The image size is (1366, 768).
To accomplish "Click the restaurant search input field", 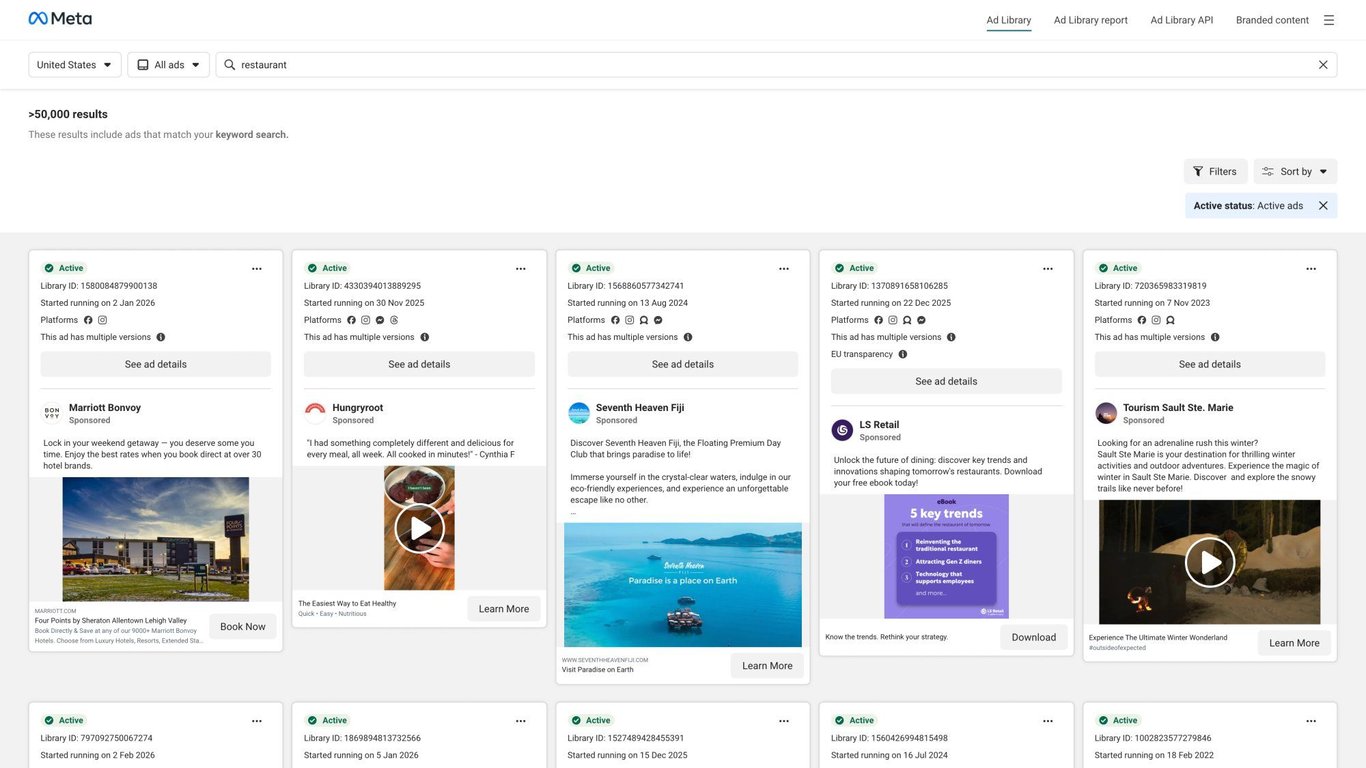I will 776,65.
